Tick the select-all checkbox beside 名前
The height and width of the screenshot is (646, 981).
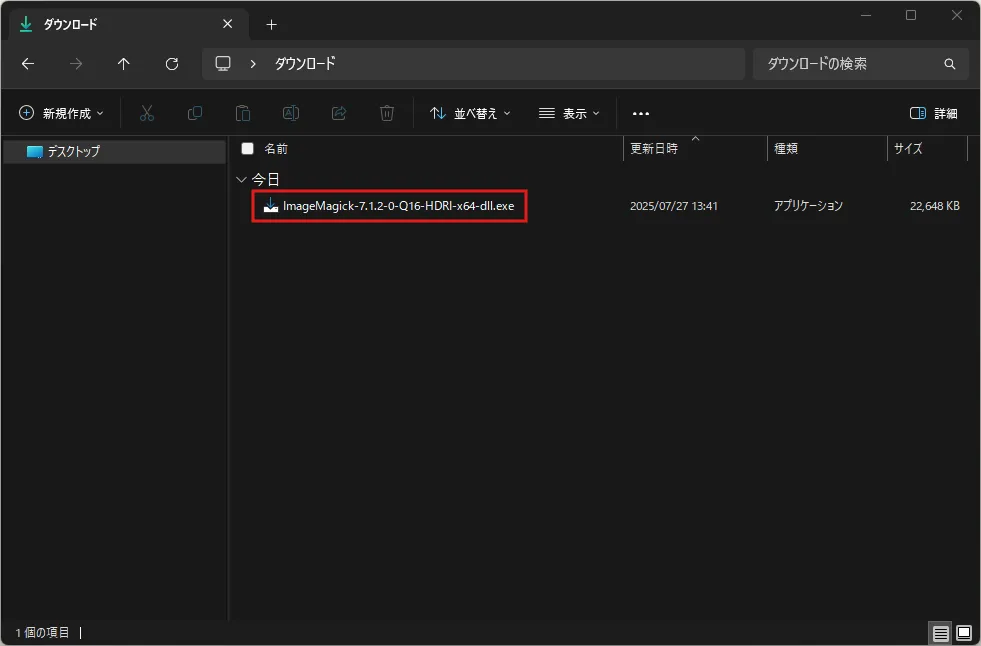[x=248, y=148]
